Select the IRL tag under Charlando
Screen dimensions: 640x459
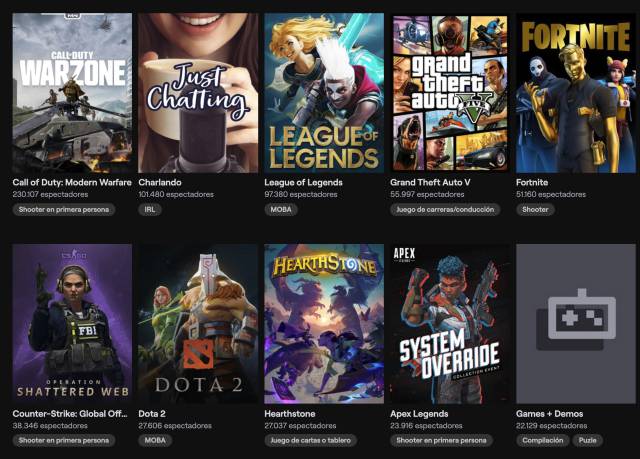(x=150, y=209)
